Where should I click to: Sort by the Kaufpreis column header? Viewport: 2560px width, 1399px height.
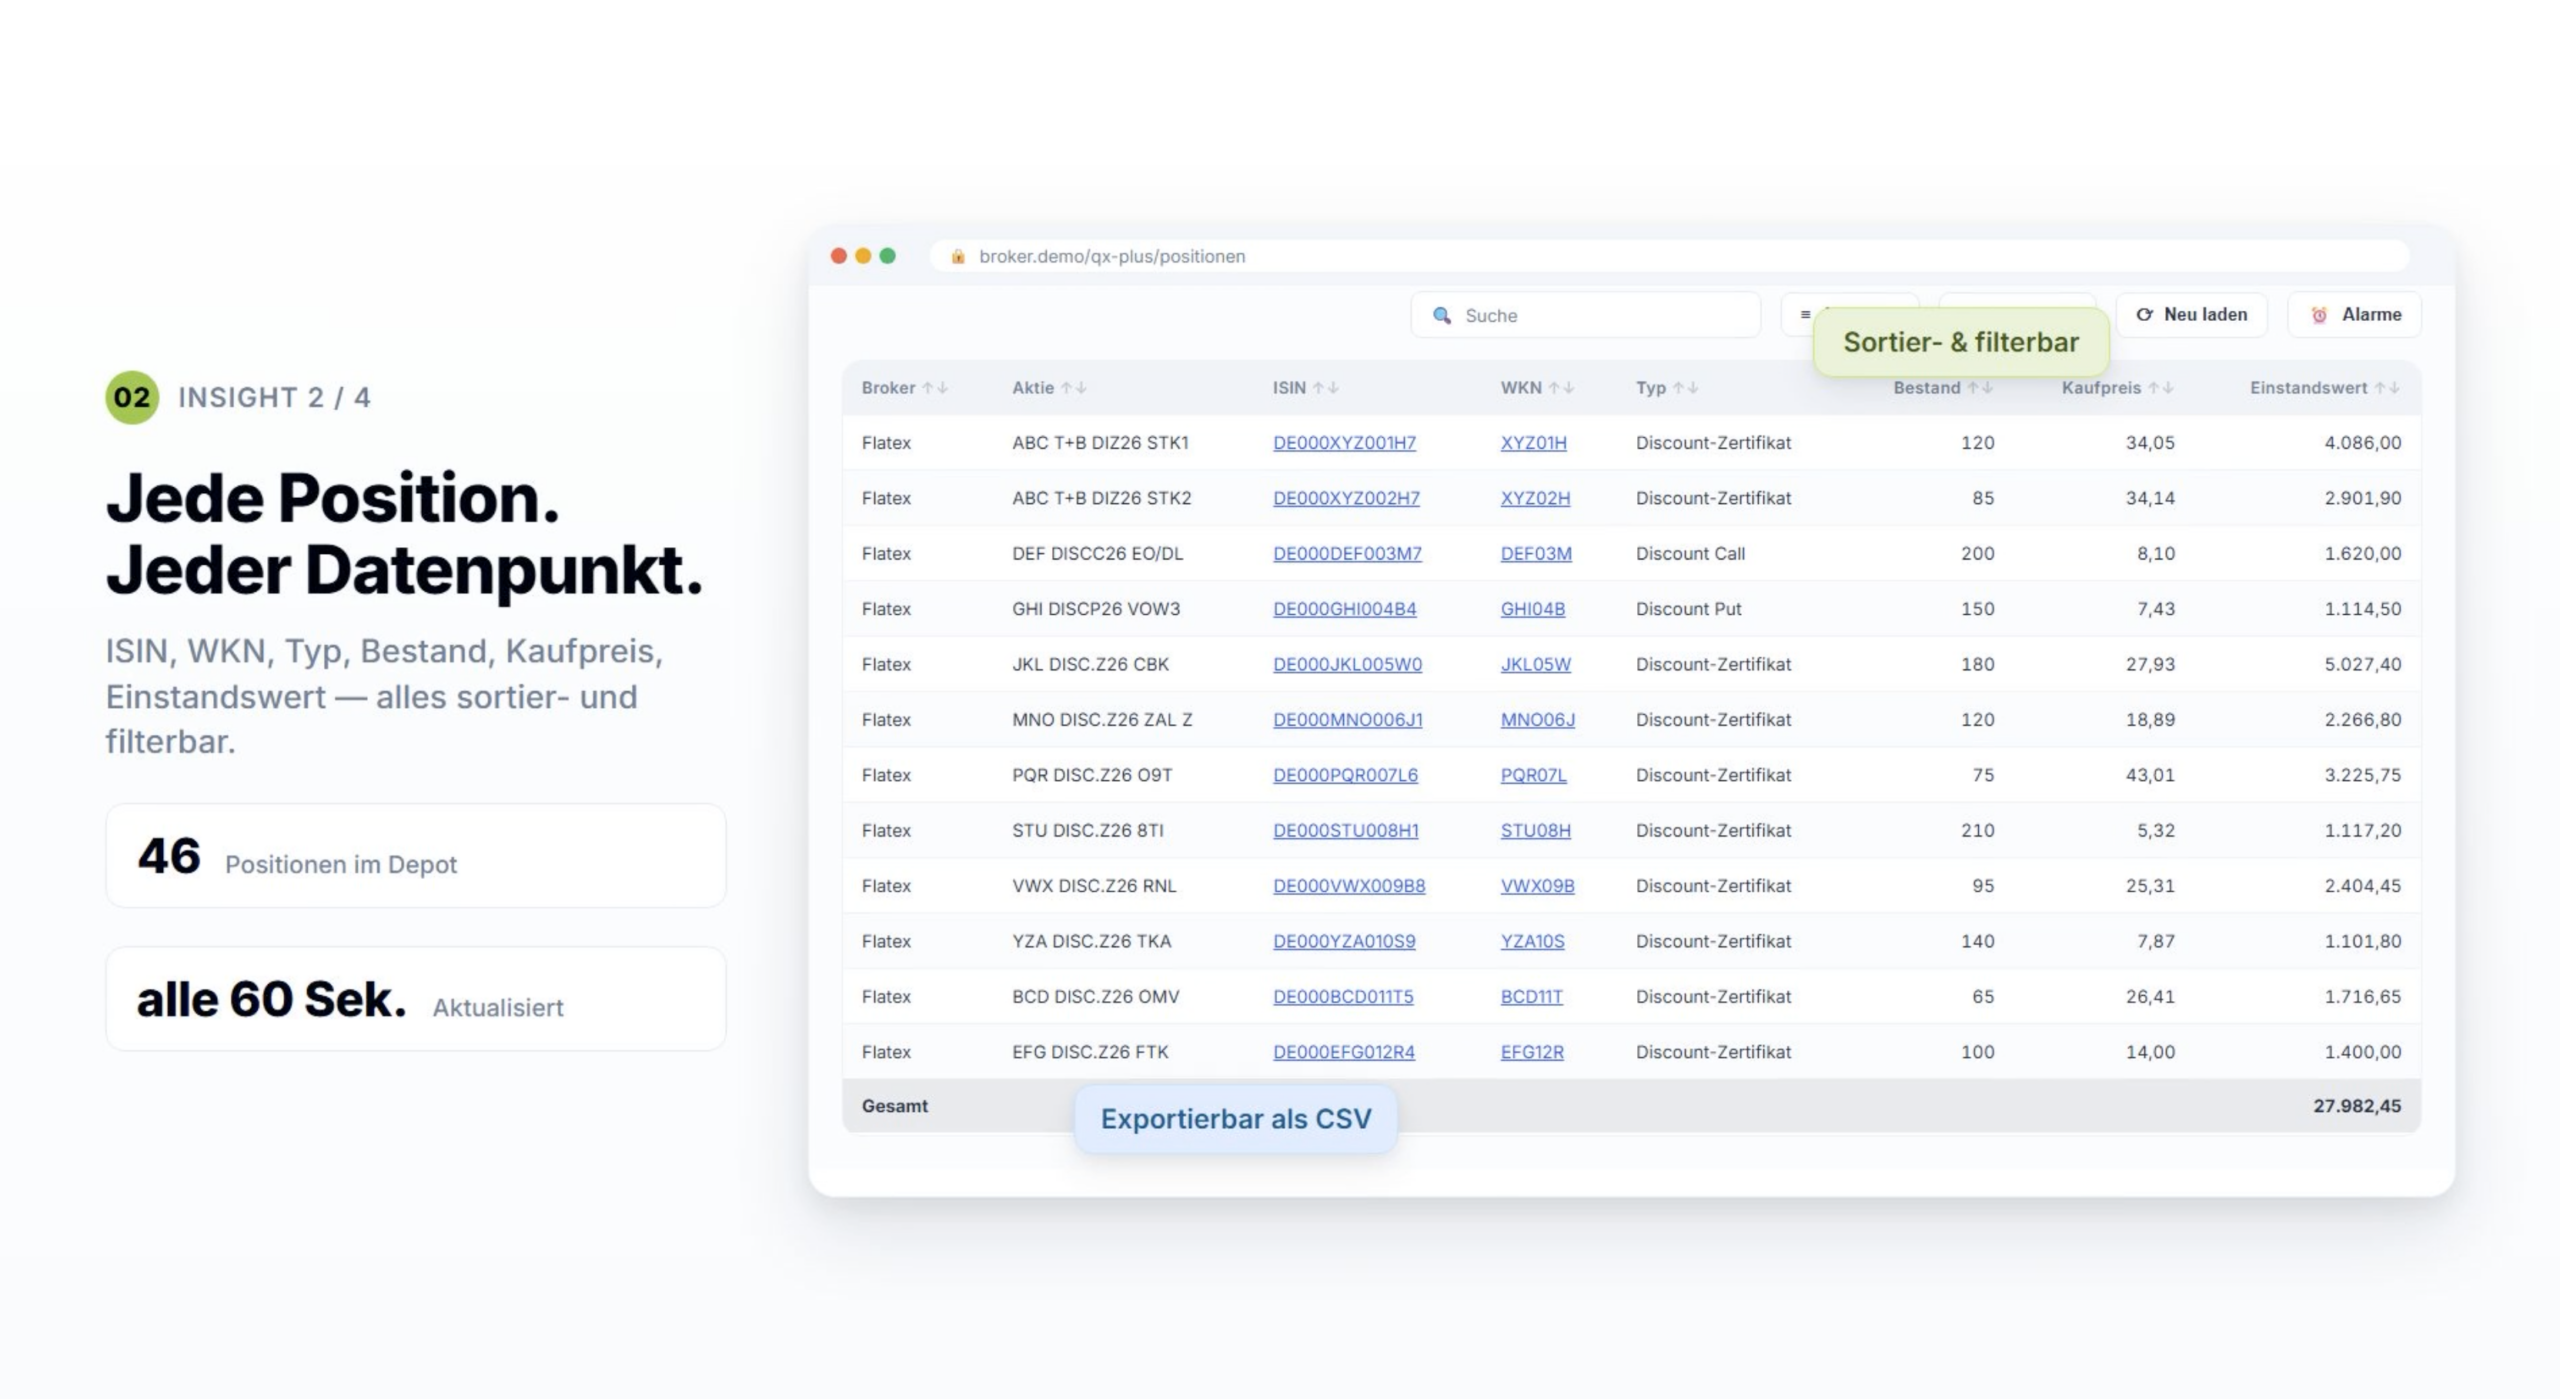pos(2100,388)
